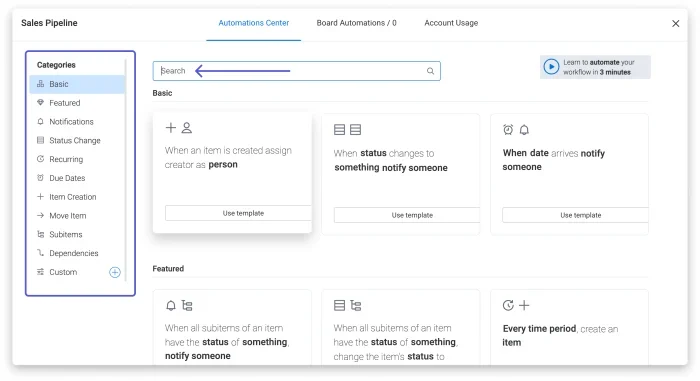The height and width of the screenshot is (381, 700).
Task: Click bell icon on subitems notify card
Action: coord(171,306)
